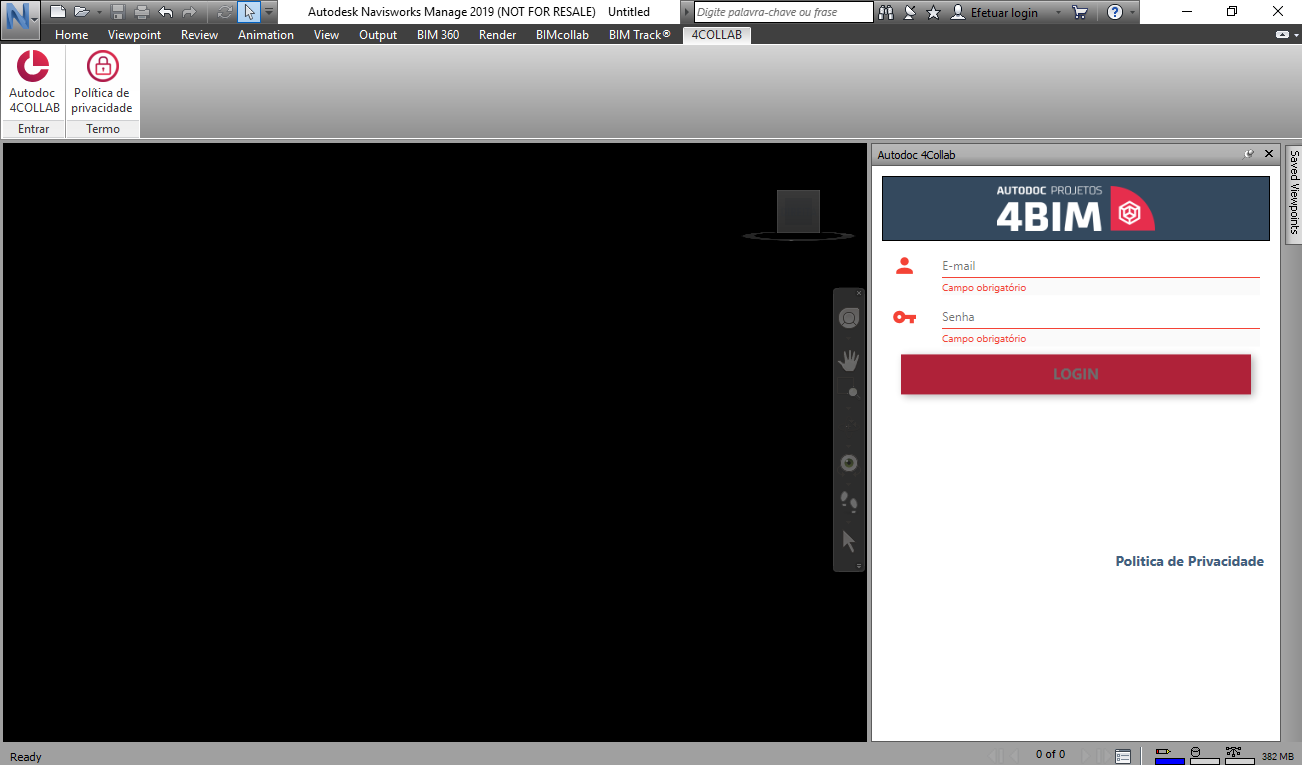Click the keyword search box
Screen dimensions: 1302x765
(783, 12)
